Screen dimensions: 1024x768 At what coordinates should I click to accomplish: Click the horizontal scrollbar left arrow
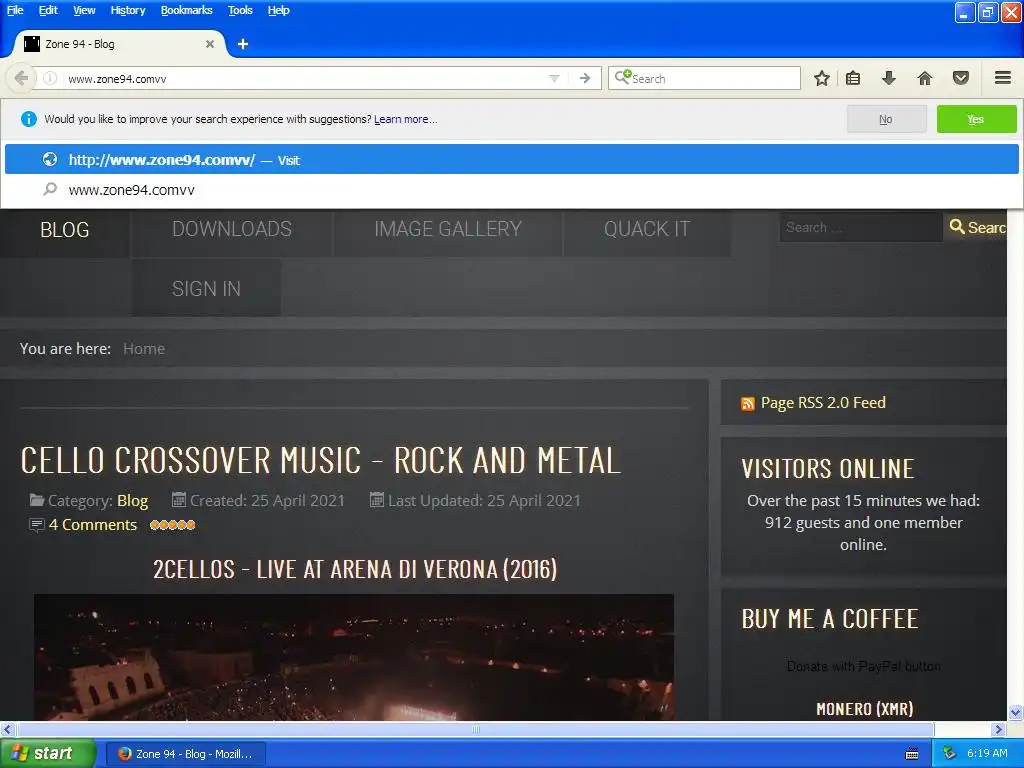(x=7, y=729)
